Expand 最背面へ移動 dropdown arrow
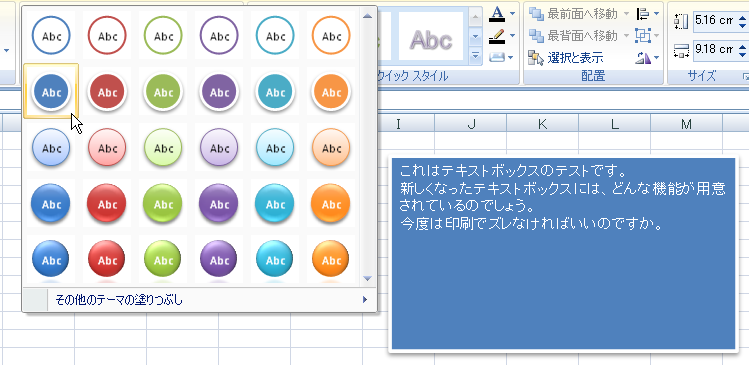 [626, 36]
